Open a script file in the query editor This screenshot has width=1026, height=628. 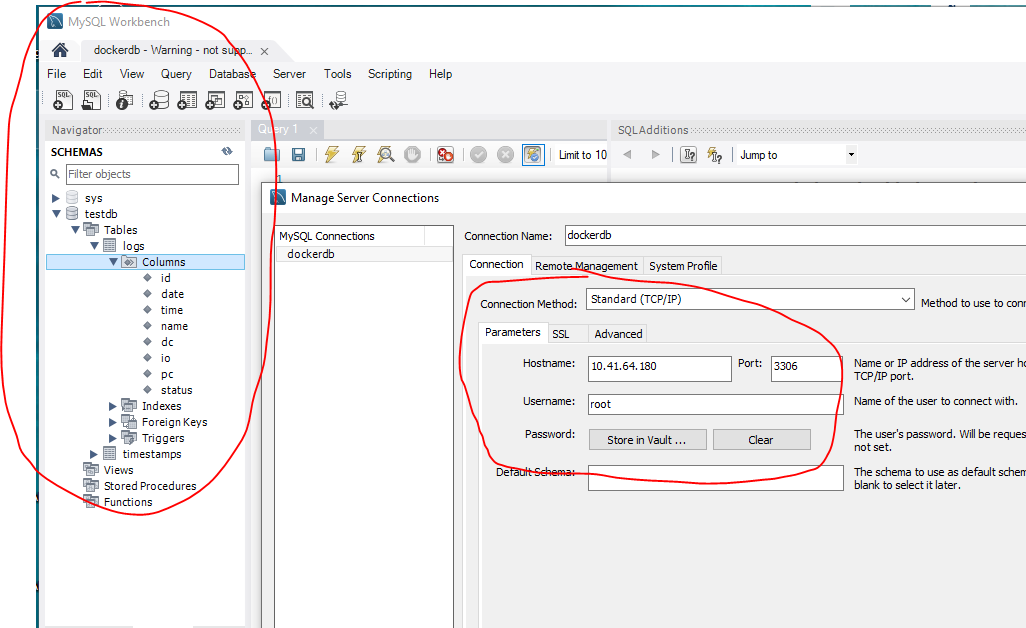point(272,154)
